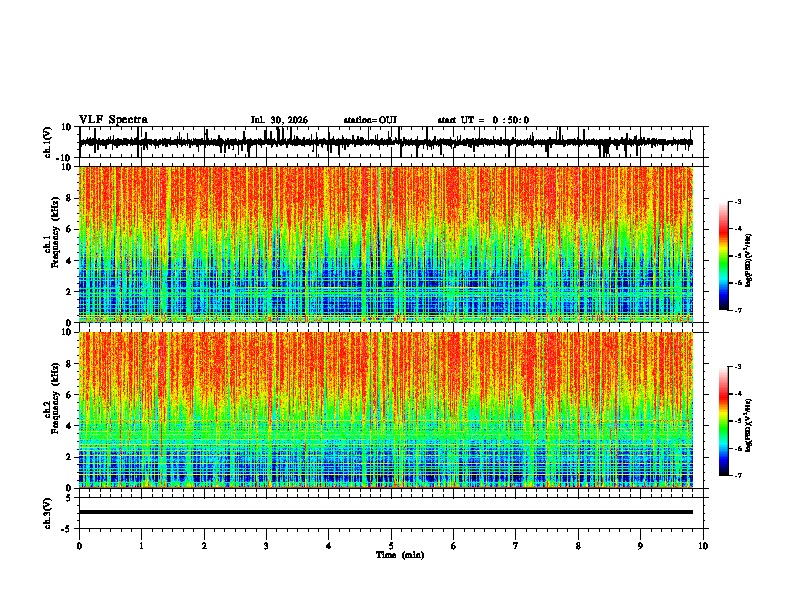This screenshot has height=612, width=792.
Task: Click the time axis tick label "2"
Action: coord(204,546)
